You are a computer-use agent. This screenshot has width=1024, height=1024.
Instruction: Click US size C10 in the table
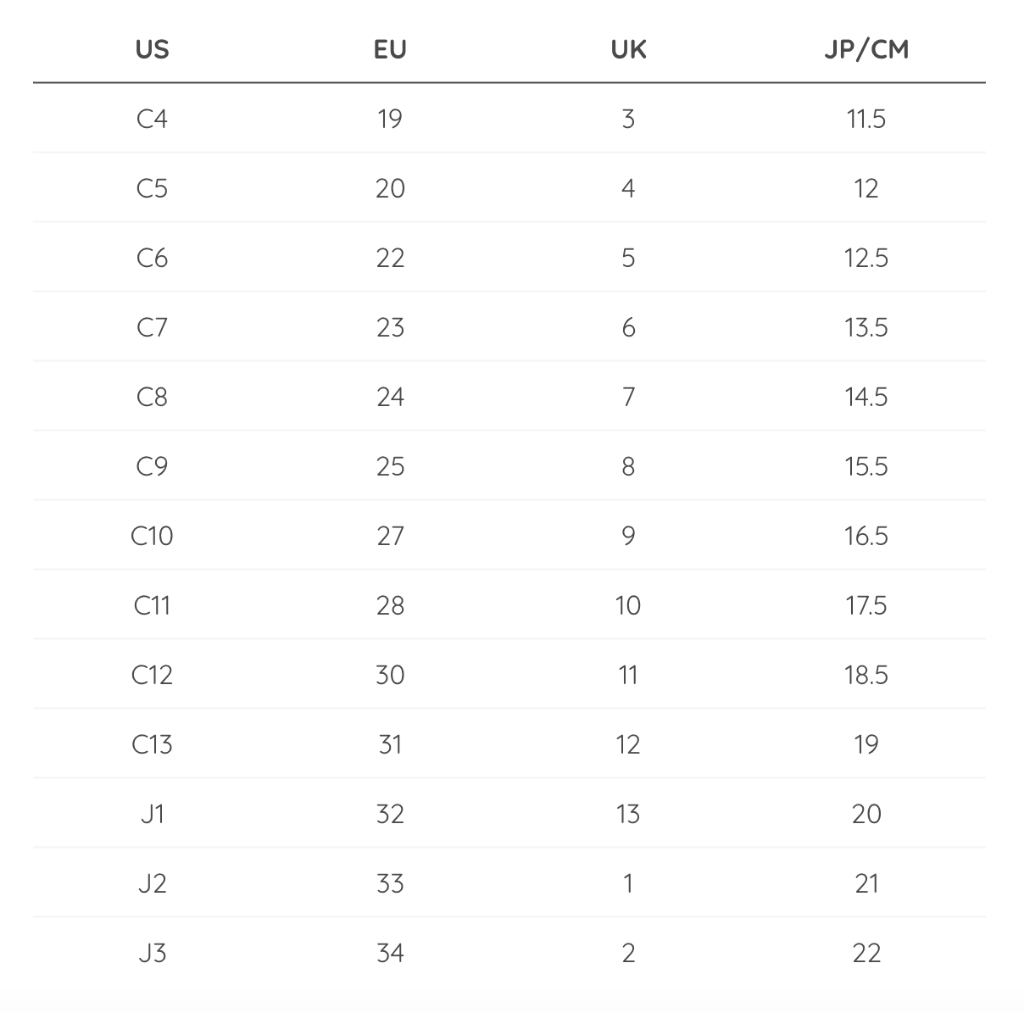pos(152,536)
